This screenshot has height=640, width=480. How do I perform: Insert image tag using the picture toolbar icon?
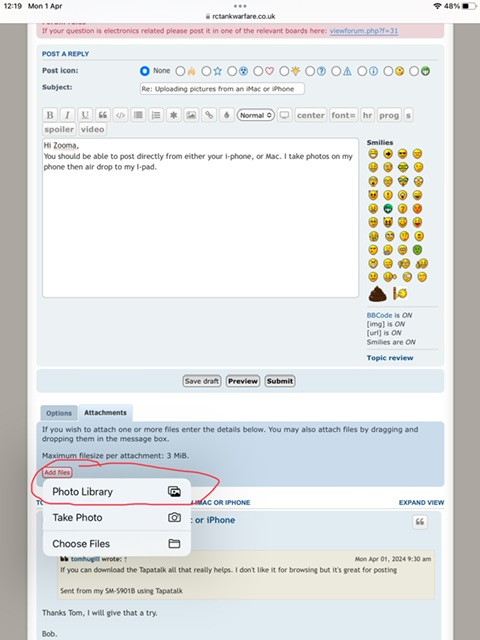click(x=191, y=115)
